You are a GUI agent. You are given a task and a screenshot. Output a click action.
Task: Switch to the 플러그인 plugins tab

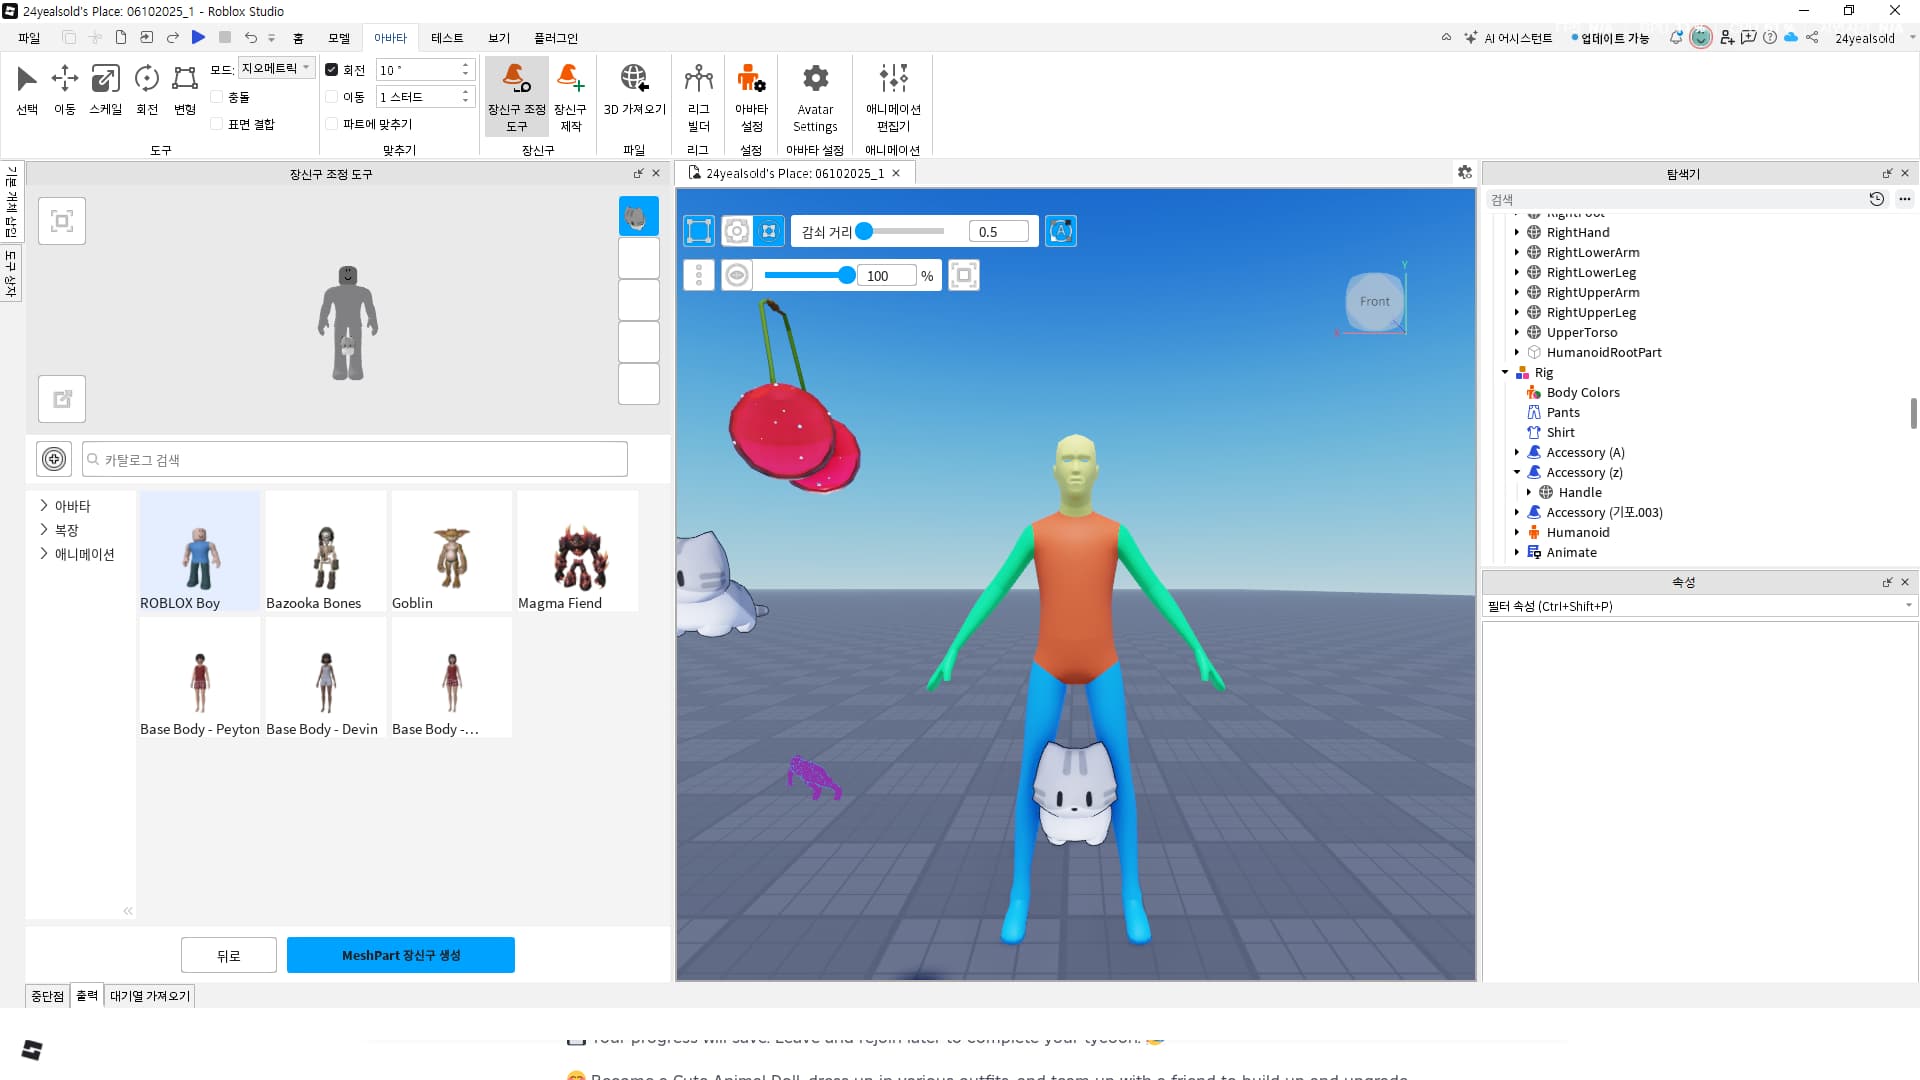556,38
